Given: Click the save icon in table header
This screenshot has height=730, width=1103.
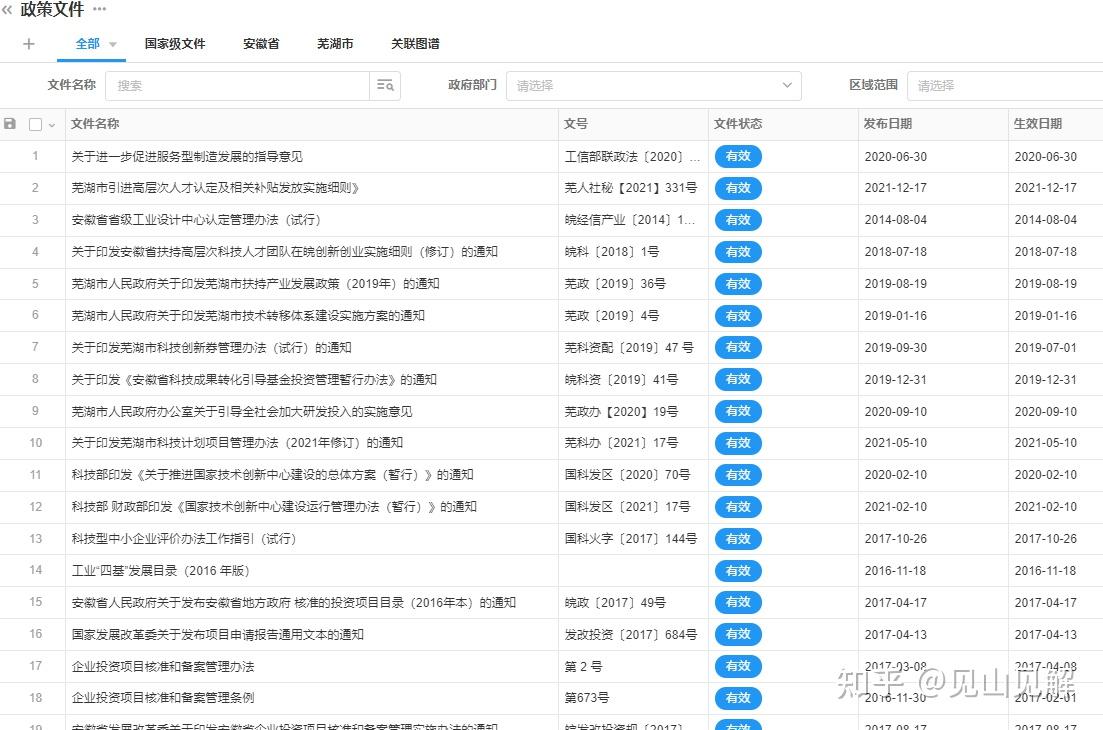Looking at the screenshot, I should [x=10, y=124].
